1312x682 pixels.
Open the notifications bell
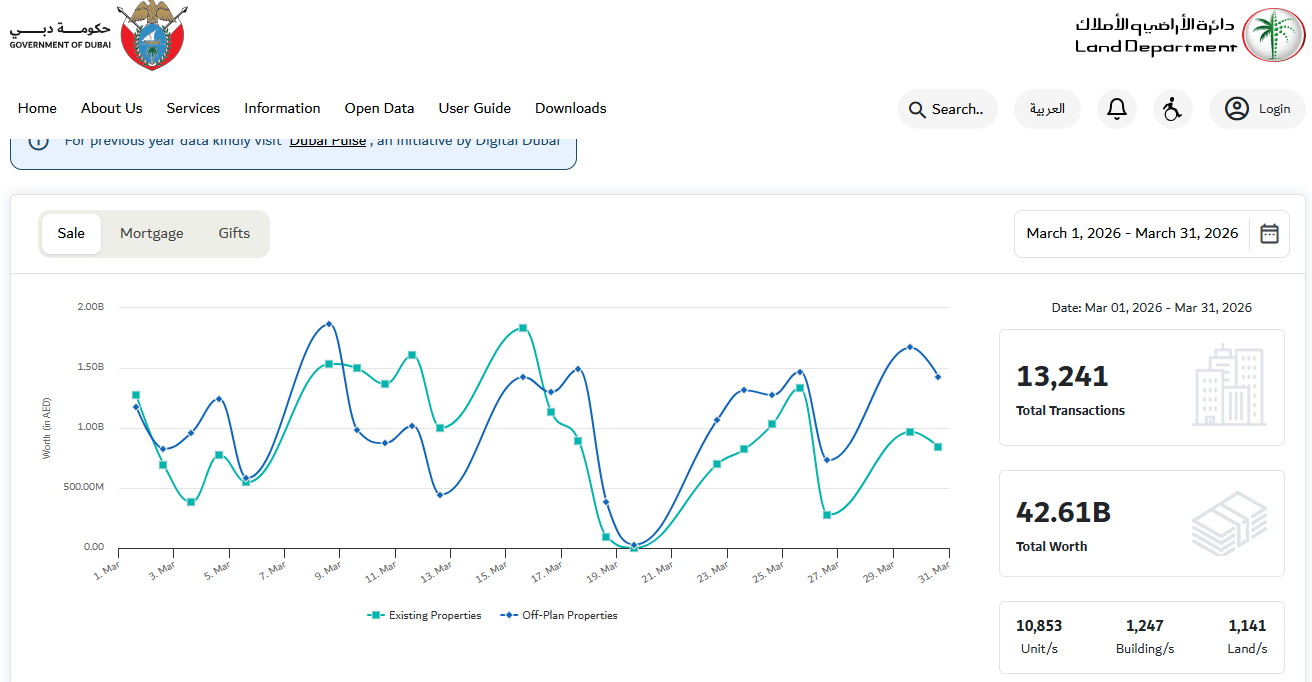(x=1117, y=109)
